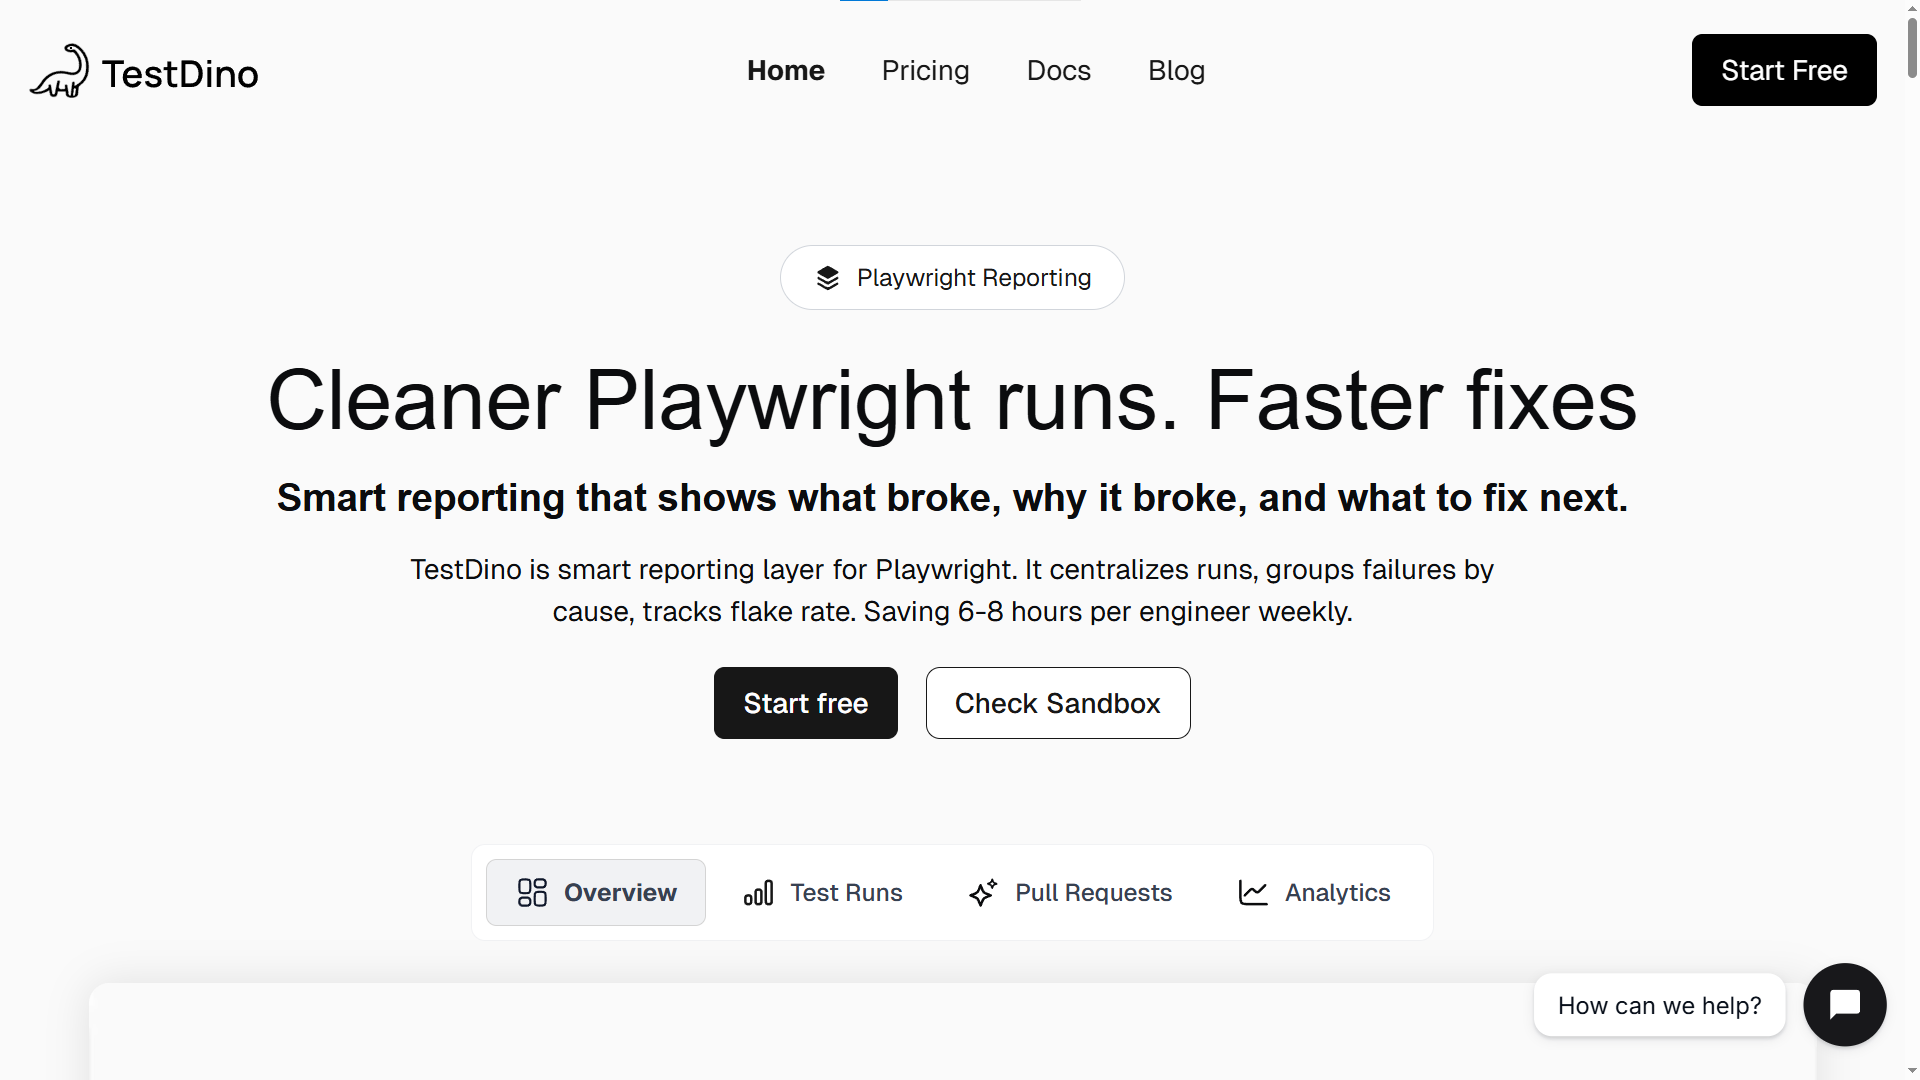Click the Analytics line chart icon
This screenshot has height=1080, width=1920.
pos(1253,892)
